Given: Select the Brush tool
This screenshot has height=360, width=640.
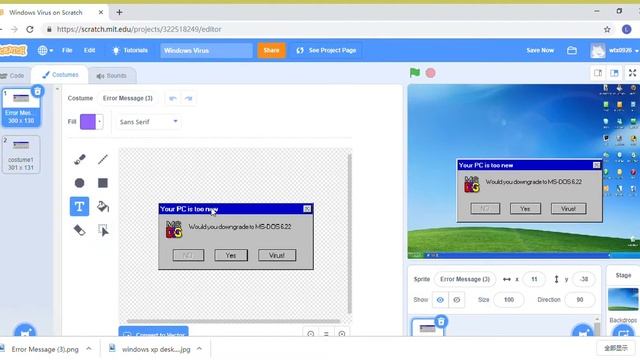Looking at the screenshot, I should 80,159.
